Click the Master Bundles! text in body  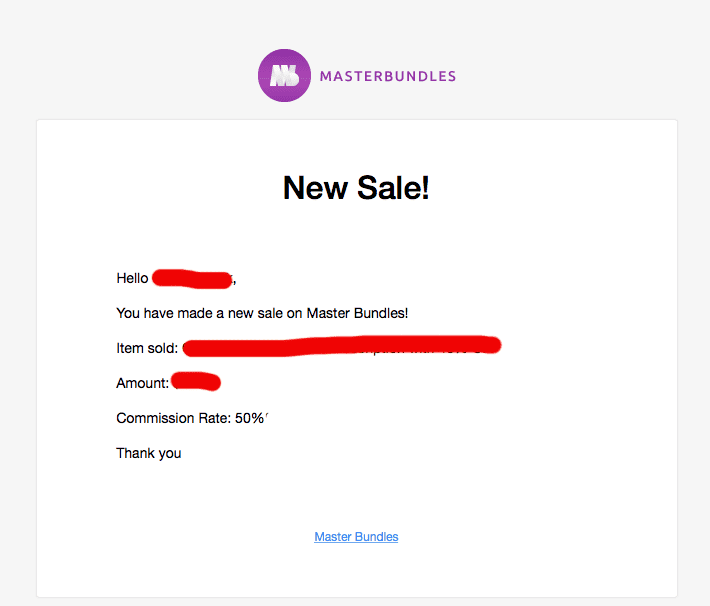357,313
